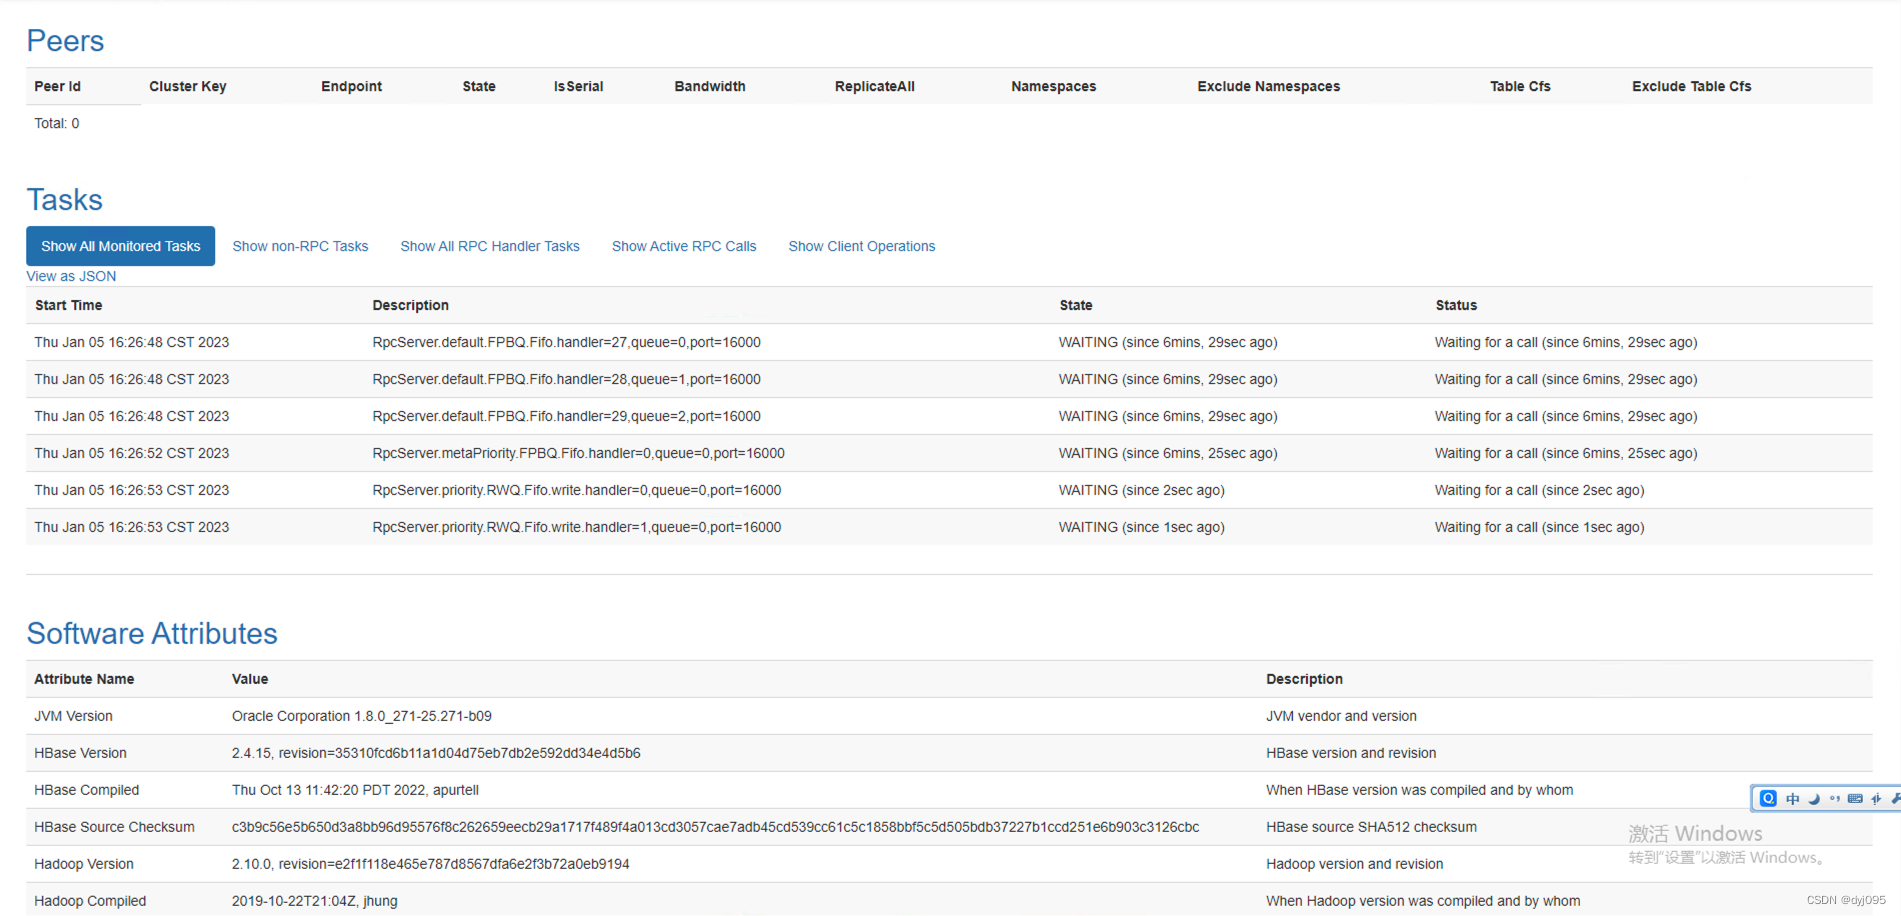The width and height of the screenshot is (1901, 916).
Task: Switch to Show non-RPC Tasks tab
Action: click(300, 246)
